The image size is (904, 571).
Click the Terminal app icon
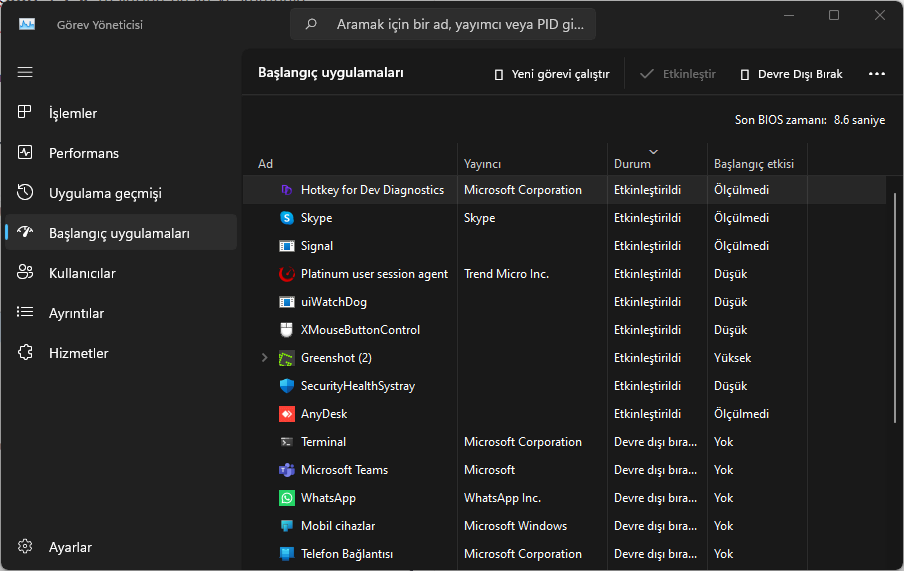(287, 442)
